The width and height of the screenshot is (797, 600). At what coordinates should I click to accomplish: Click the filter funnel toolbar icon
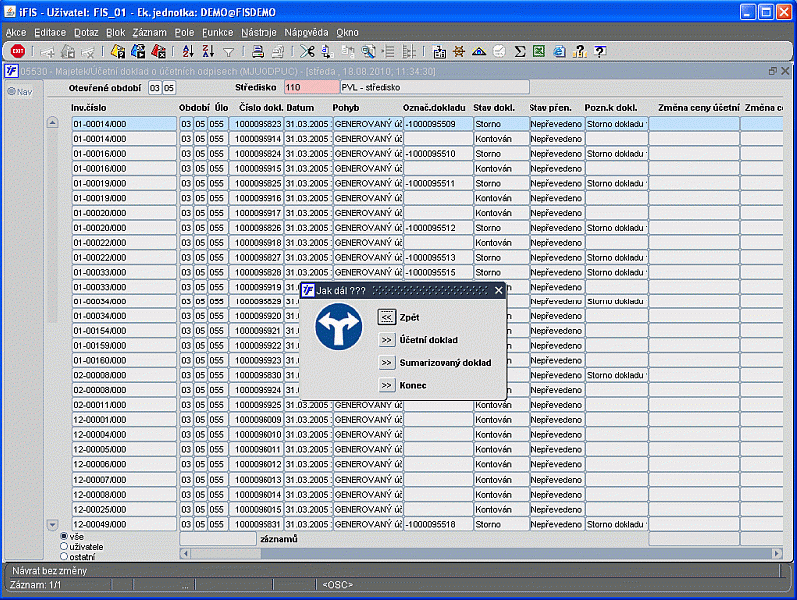point(228,51)
